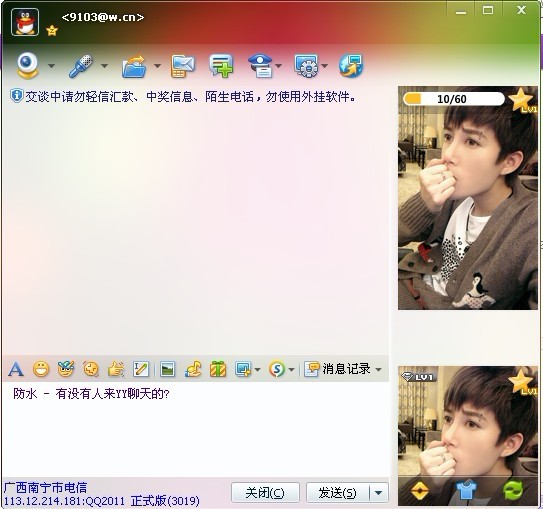This screenshot has height=509, width=543.
Task: Open handwriting input pencil icon
Action: (141, 369)
